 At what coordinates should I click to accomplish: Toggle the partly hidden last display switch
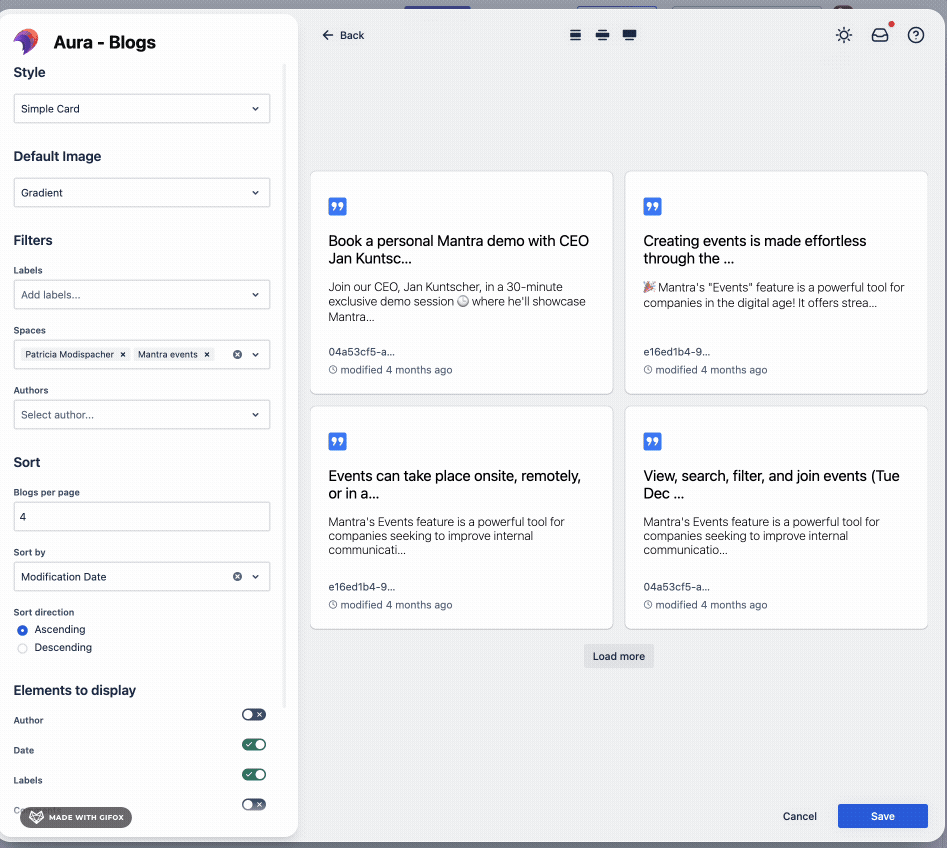pyautogui.click(x=254, y=805)
